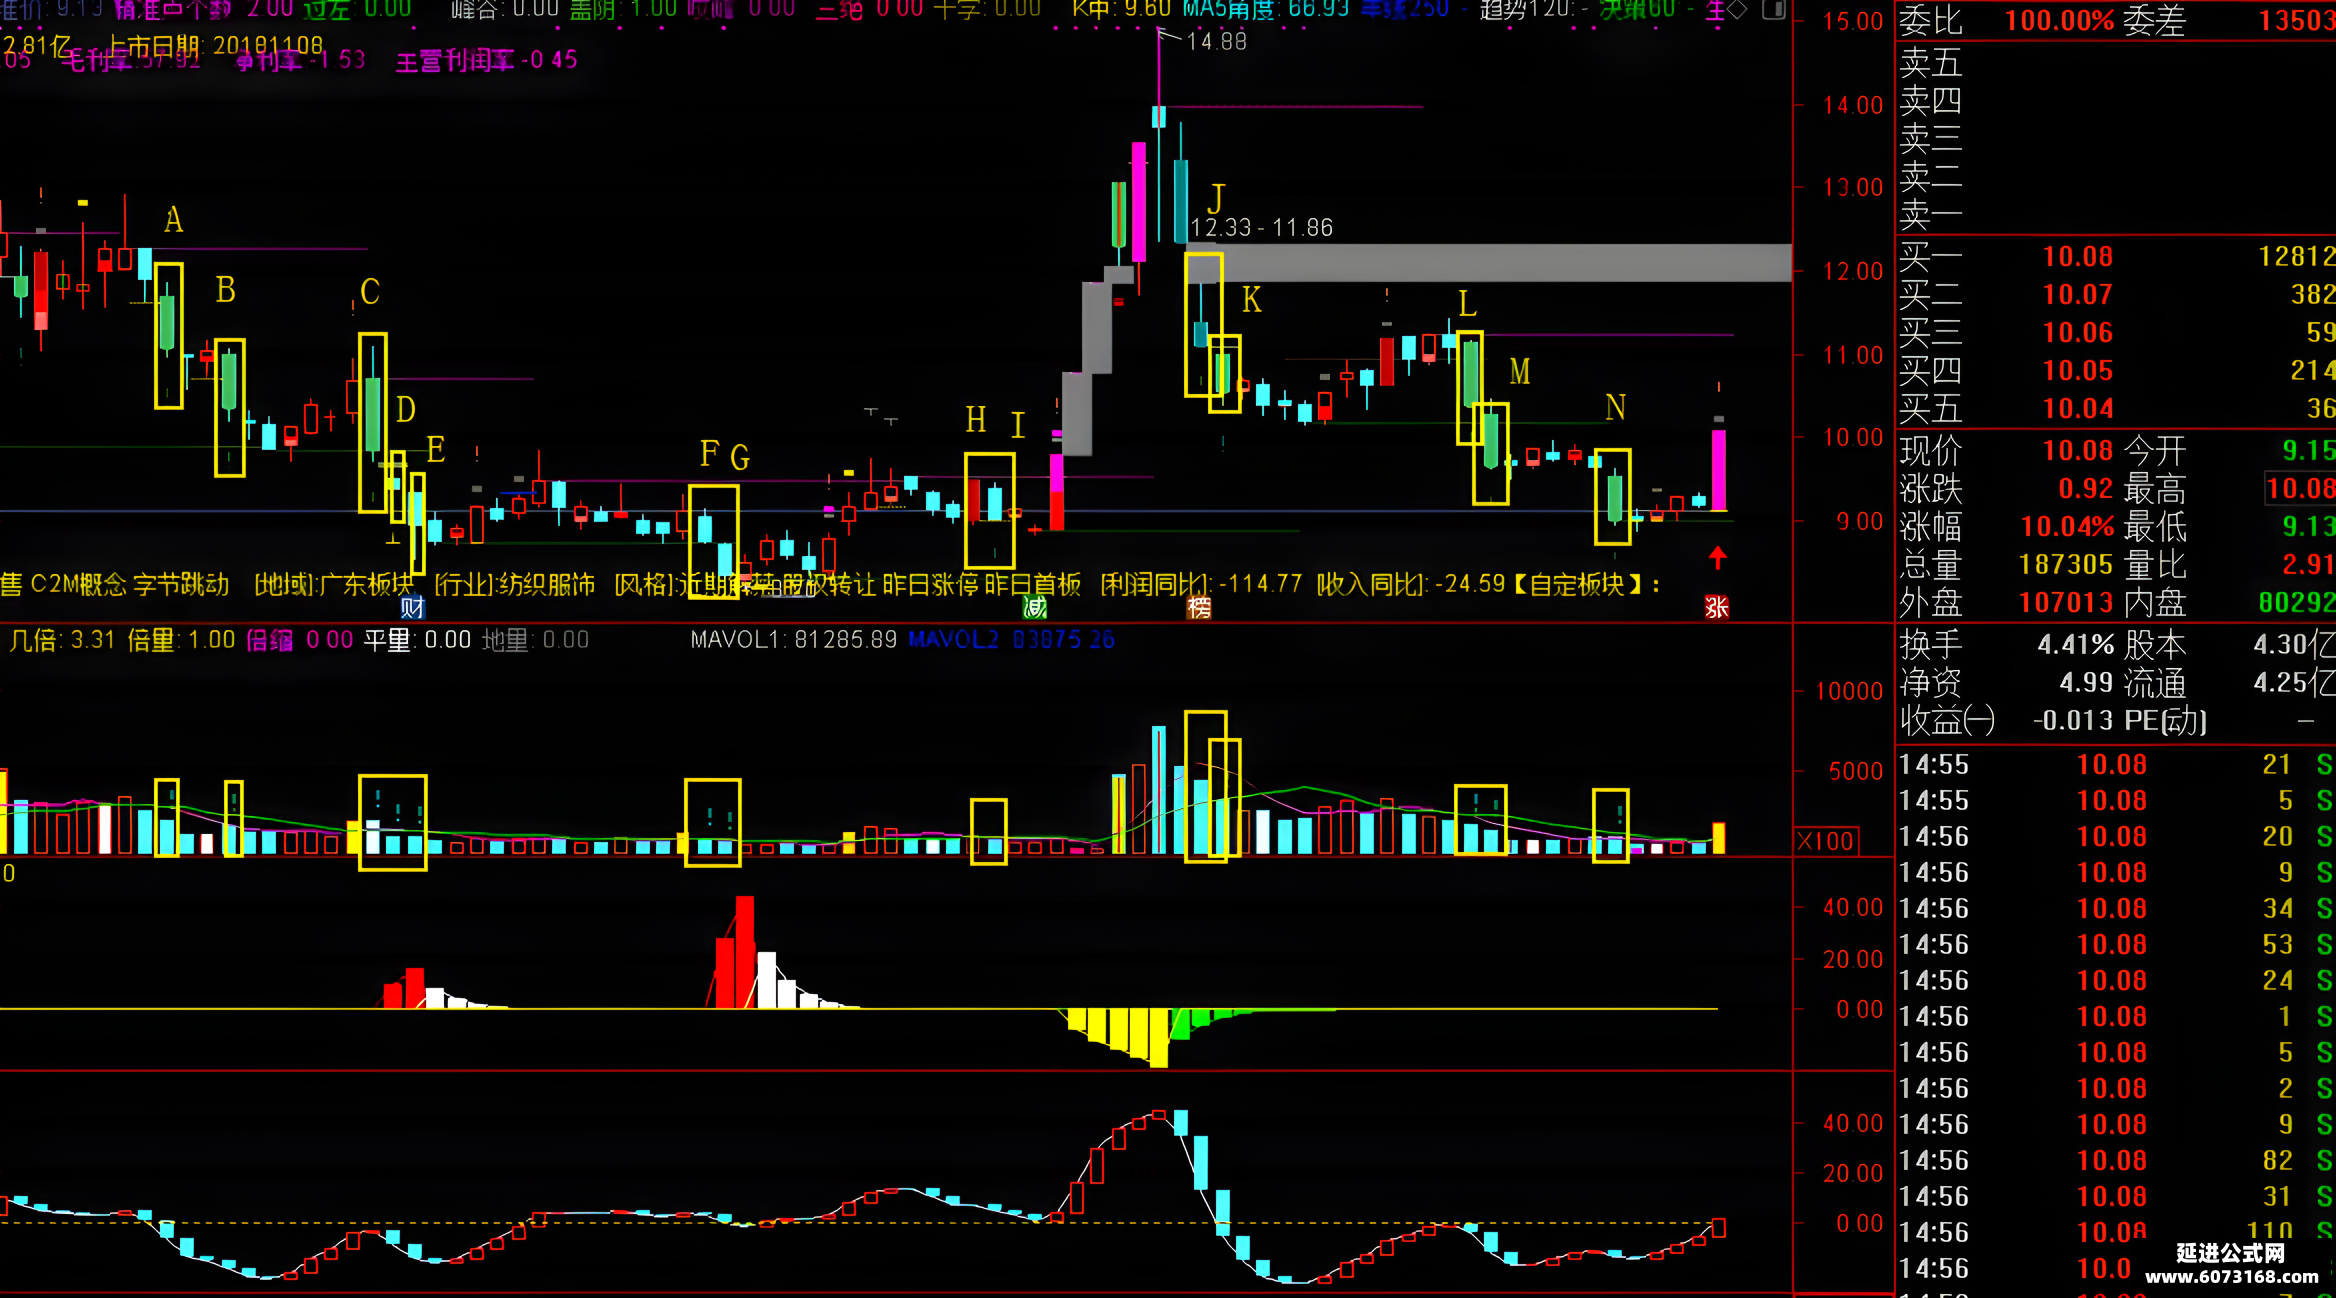Click the green 减 event marker
This screenshot has width=2336, height=1298.
(x=1035, y=606)
